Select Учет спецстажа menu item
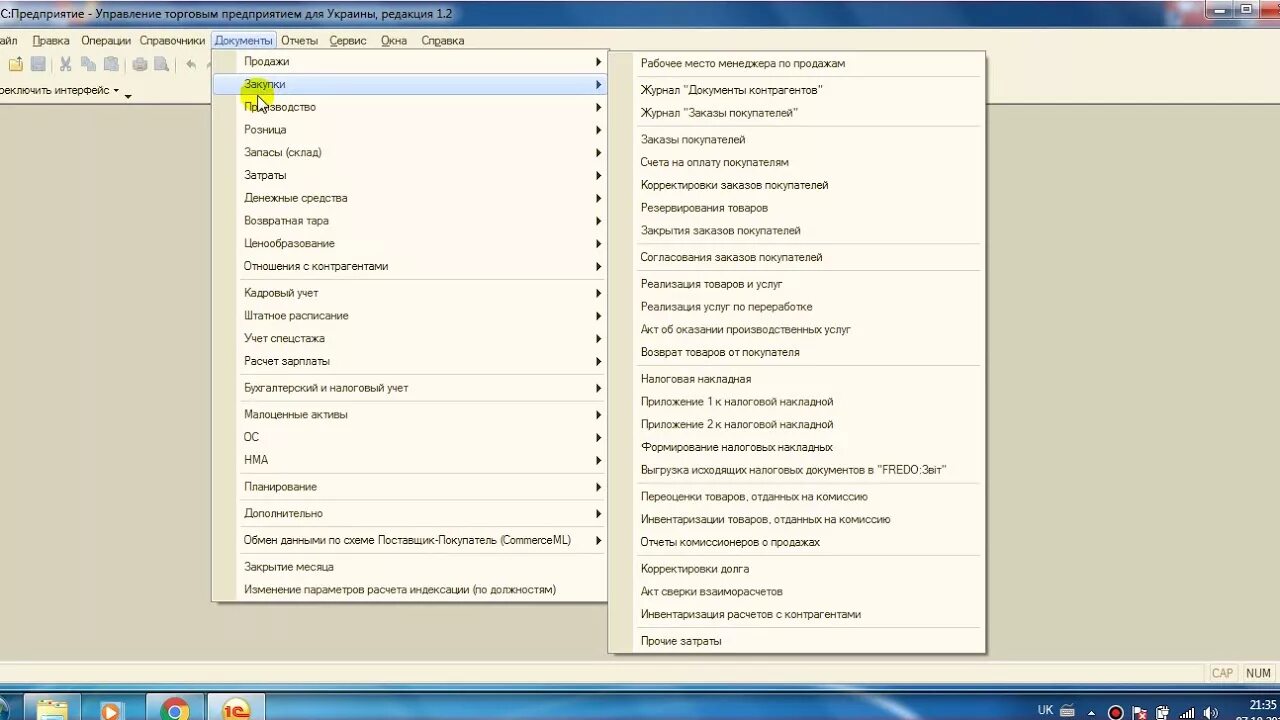Screen dimensions: 1280x720 click(410, 339)
